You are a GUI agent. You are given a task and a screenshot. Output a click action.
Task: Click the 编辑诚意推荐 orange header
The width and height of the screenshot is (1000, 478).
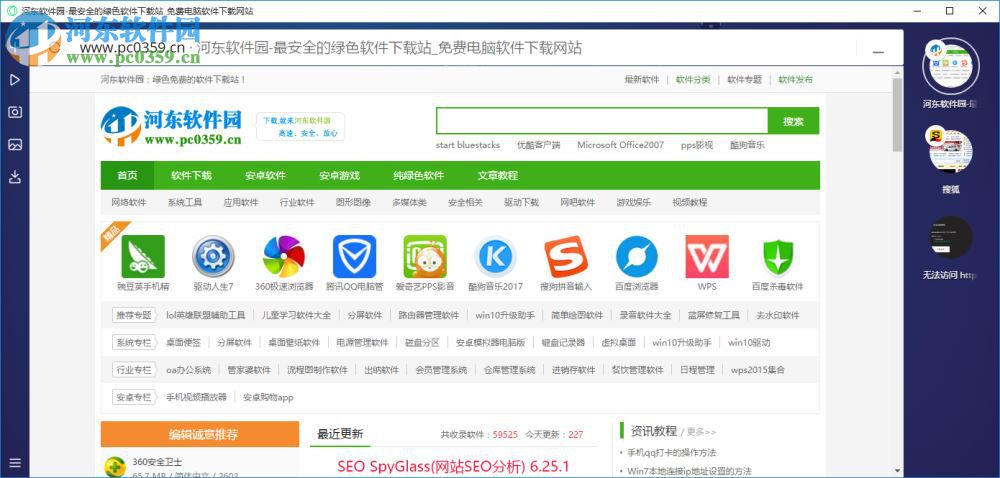200,434
